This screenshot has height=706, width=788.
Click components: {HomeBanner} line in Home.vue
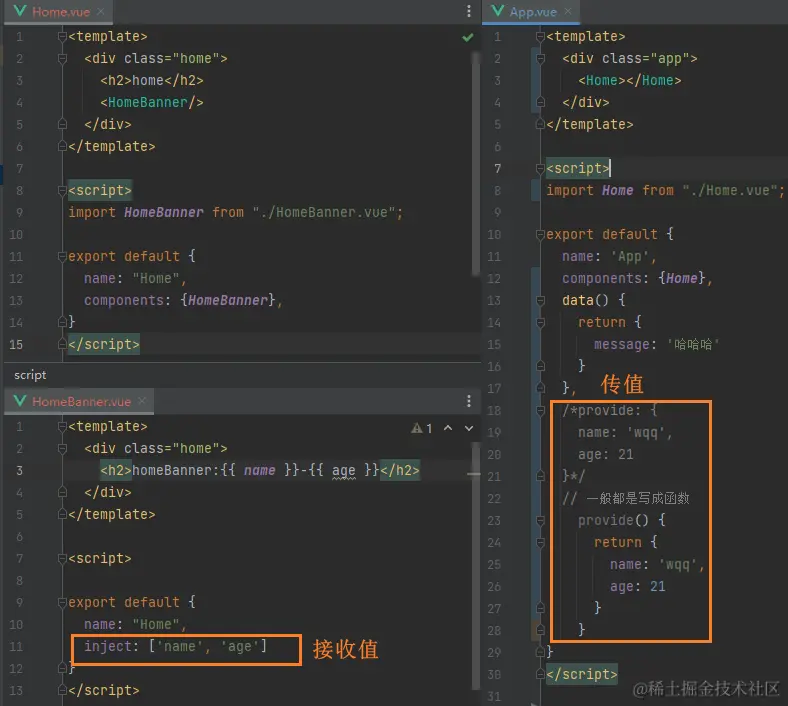[183, 300]
